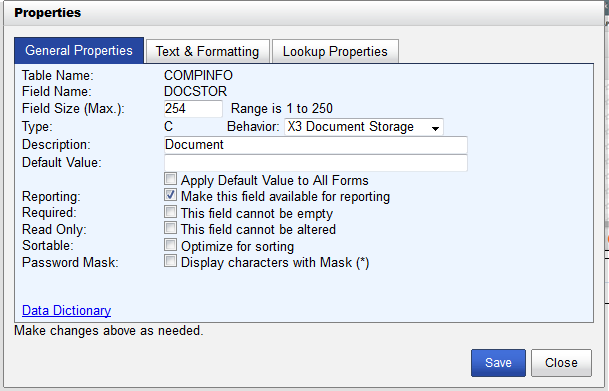Click the 'Sortable:' label
Screen dimensions: 609x391
[48, 246]
